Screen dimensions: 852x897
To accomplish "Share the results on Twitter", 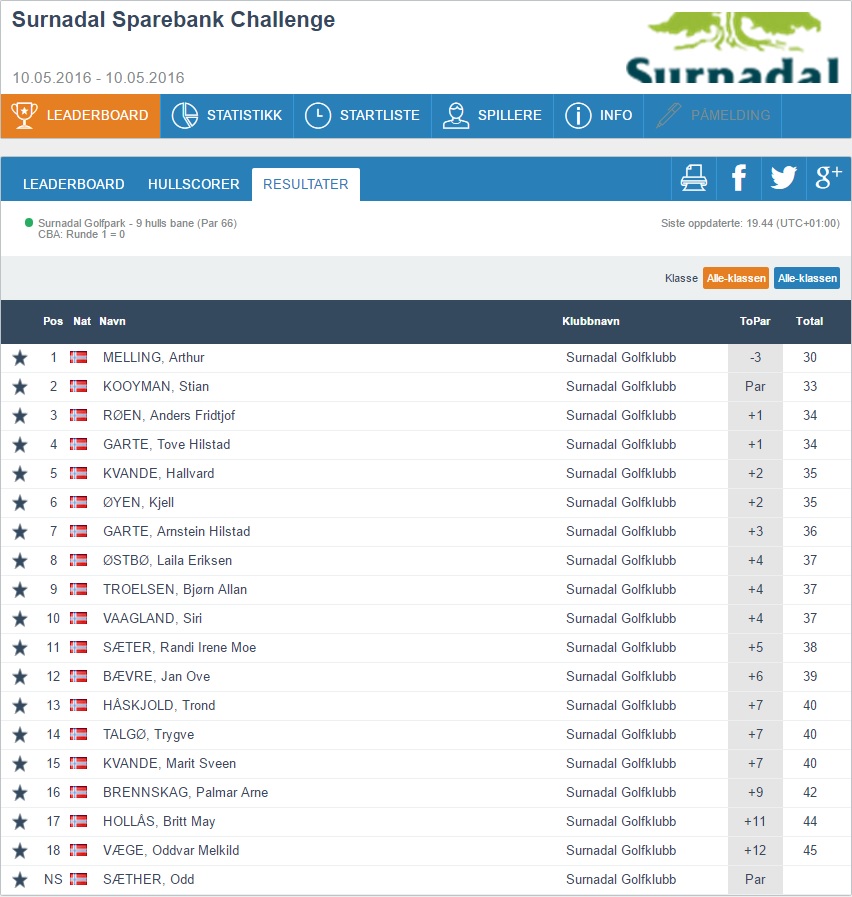I will pyautogui.click(x=783, y=178).
